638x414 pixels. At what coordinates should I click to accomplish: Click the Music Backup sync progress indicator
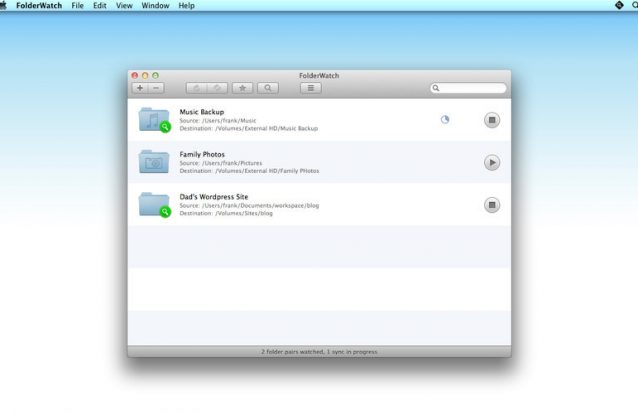coord(445,119)
